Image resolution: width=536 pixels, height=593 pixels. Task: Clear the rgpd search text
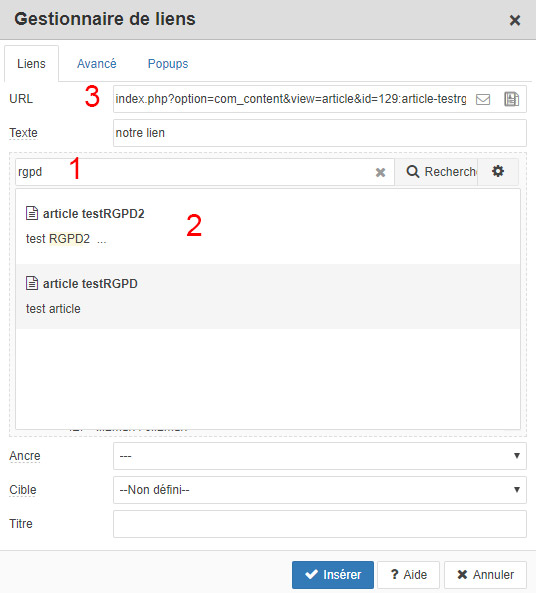380,172
